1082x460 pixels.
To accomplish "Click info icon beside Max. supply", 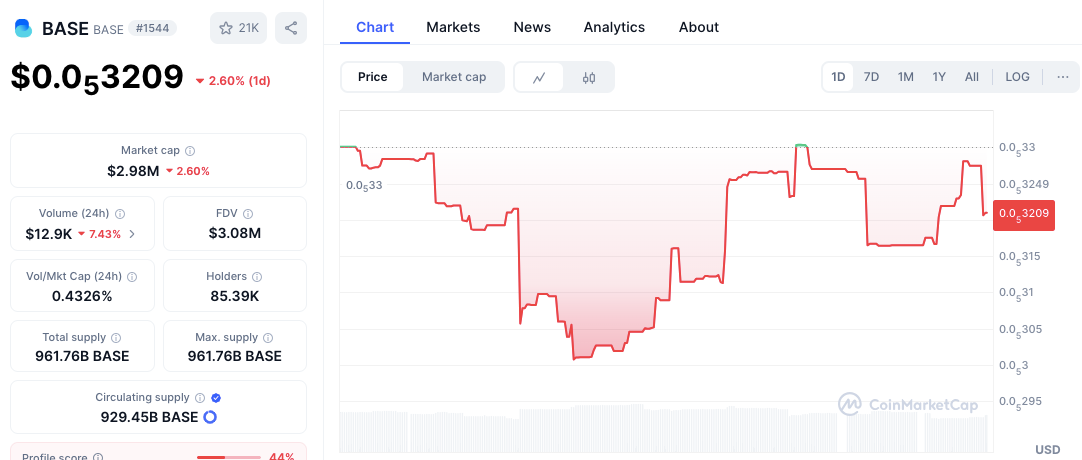I will point(268,337).
